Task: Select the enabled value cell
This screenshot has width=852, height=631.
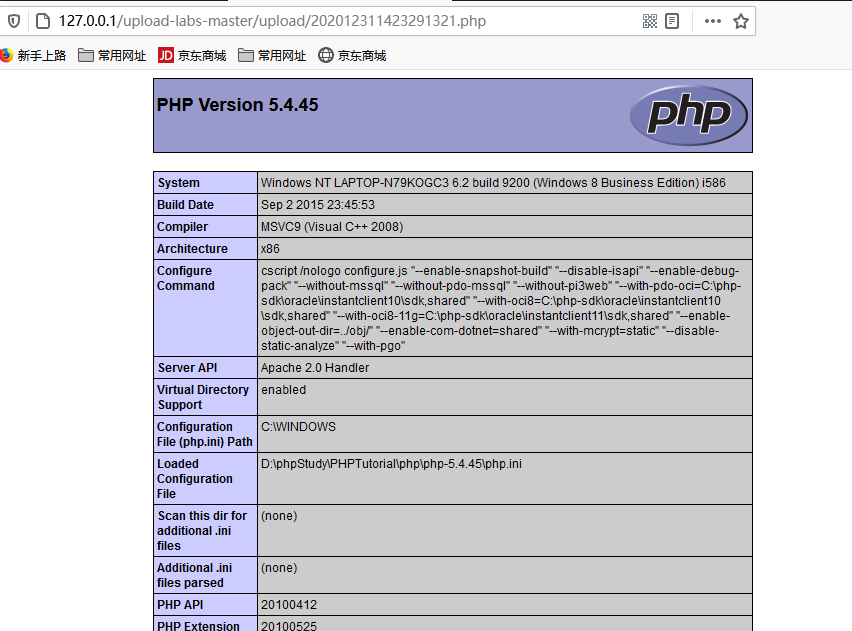Action: coord(505,397)
